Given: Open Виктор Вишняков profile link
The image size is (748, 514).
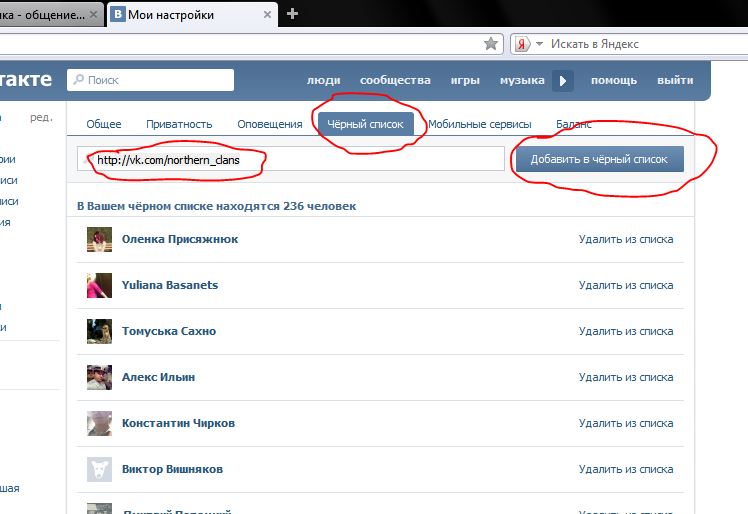Looking at the screenshot, I should coord(172,469).
